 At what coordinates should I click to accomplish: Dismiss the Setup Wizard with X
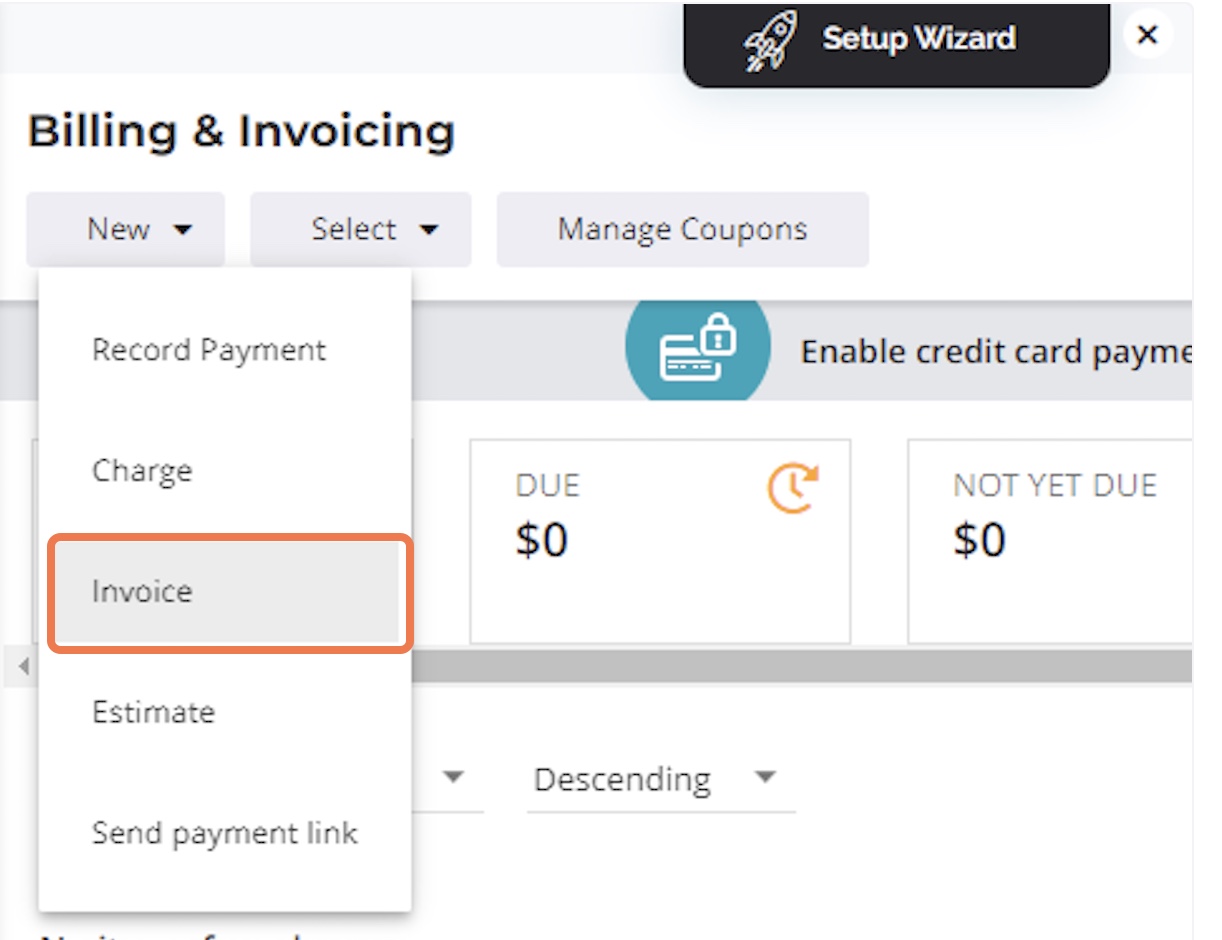(x=1148, y=35)
